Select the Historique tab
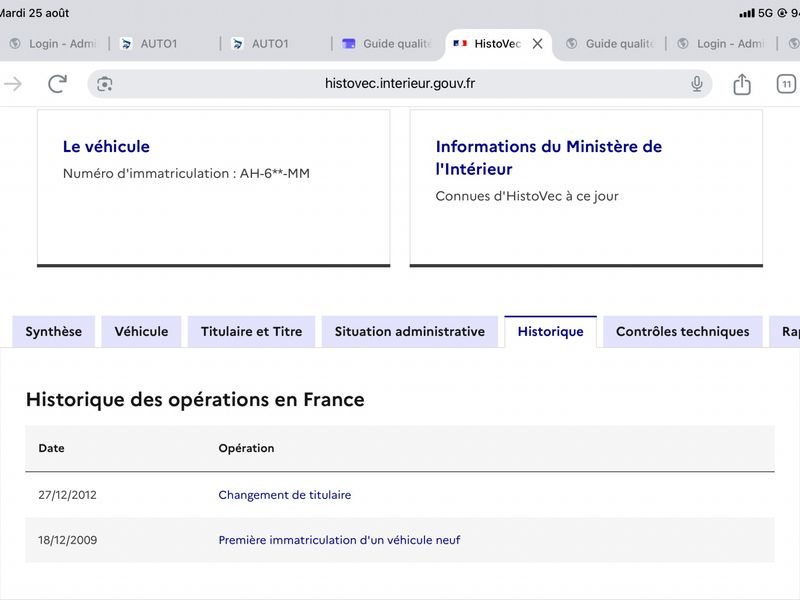 pyautogui.click(x=551, y=332)
